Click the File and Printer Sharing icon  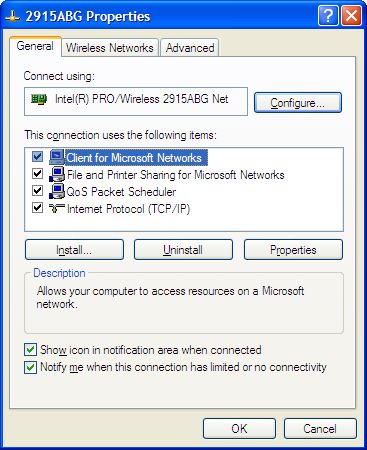click(x=57, y=174)
